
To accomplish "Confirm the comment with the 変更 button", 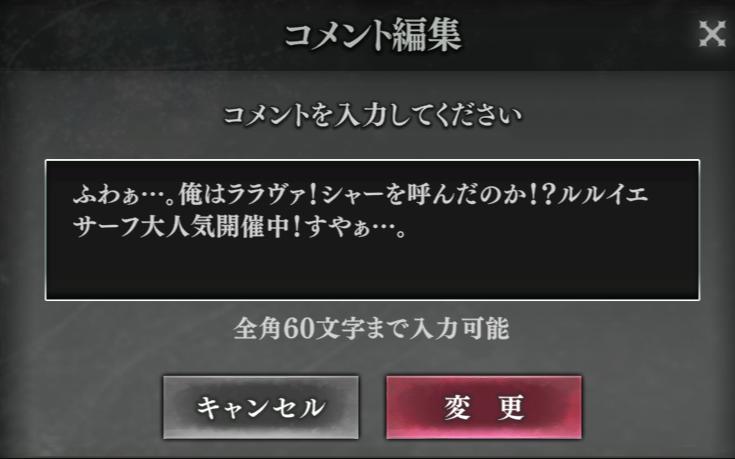I will [484, 407].
